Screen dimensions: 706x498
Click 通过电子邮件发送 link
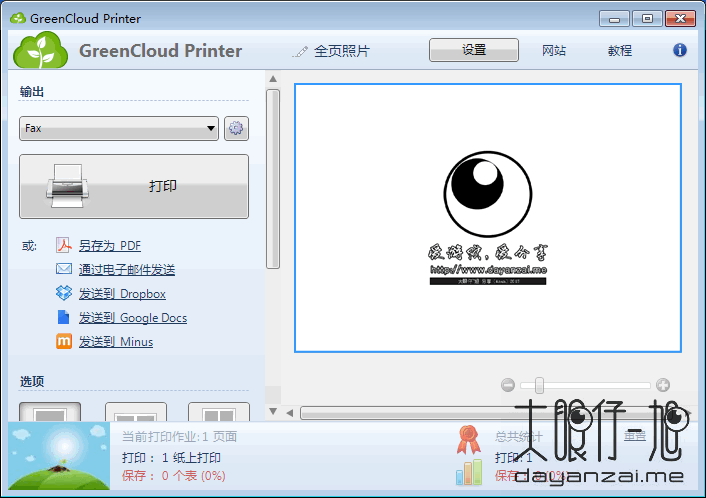[x=127, y=269]
